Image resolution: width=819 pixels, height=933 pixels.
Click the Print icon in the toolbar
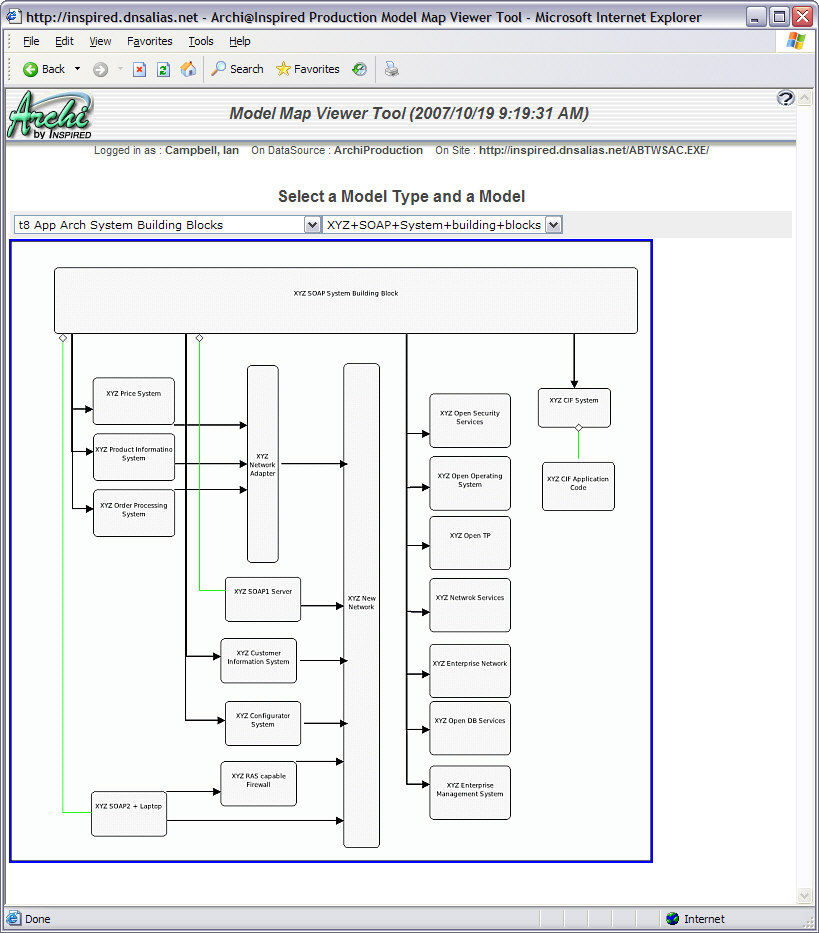coord(390,69)
